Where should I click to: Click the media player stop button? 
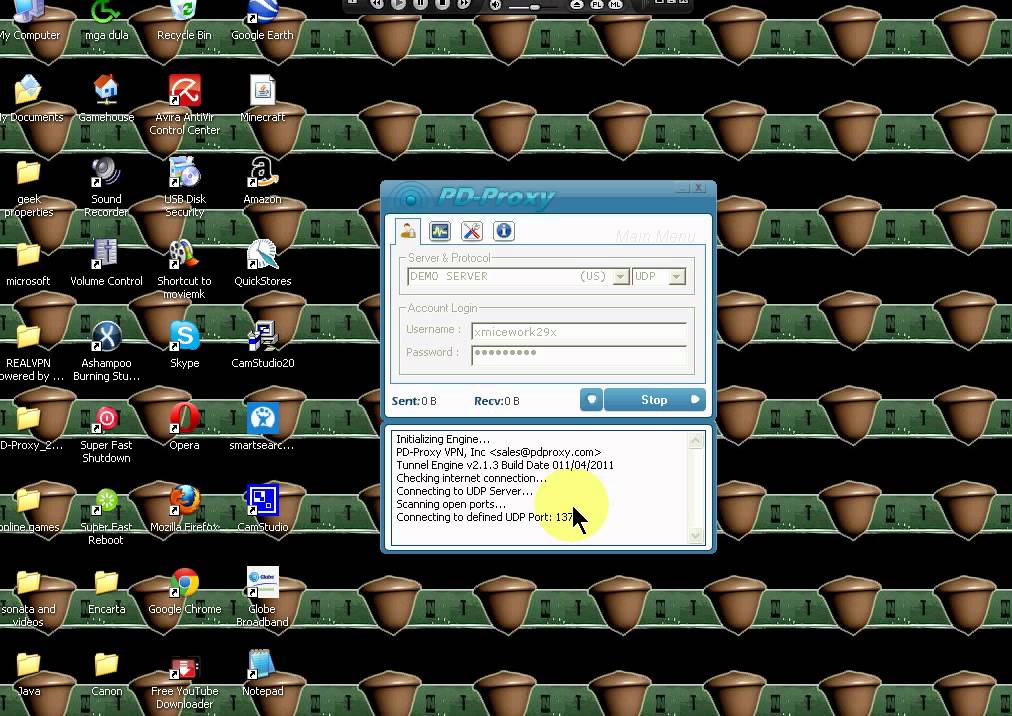point(442,5)
